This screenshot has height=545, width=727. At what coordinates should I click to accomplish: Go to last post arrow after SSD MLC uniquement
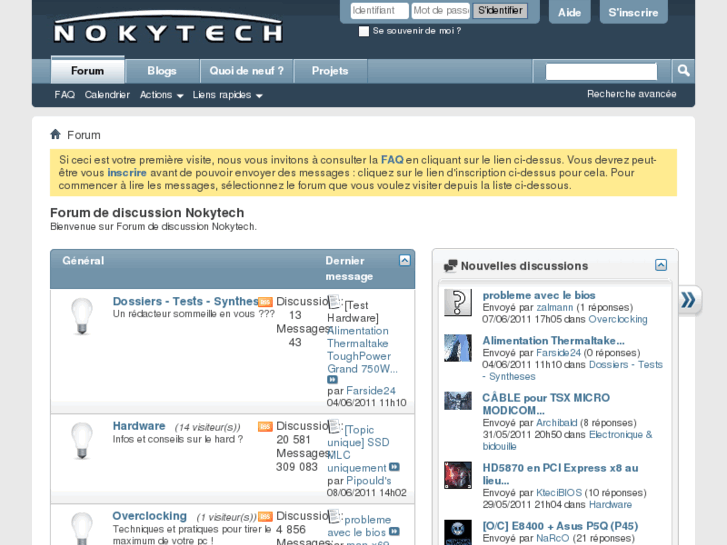(394, 467)
